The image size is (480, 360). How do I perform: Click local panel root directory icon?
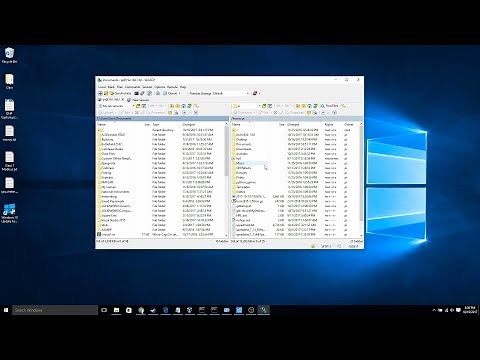177,106
